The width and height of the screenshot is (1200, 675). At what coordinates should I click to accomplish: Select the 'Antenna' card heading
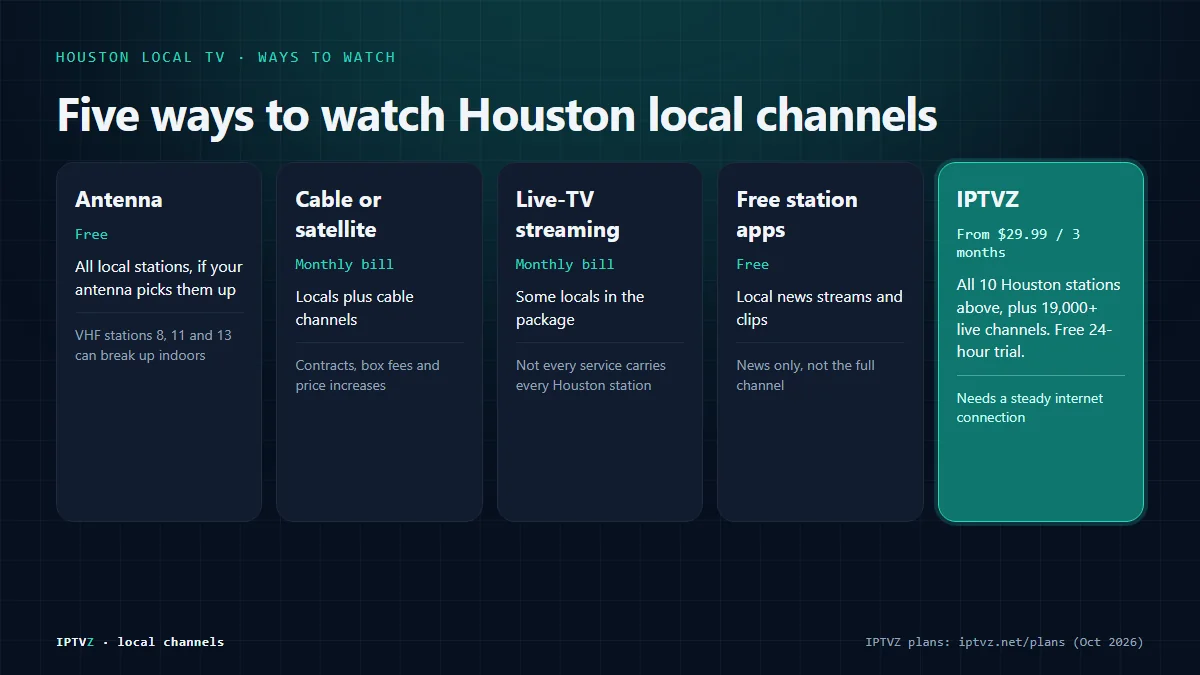119,199
